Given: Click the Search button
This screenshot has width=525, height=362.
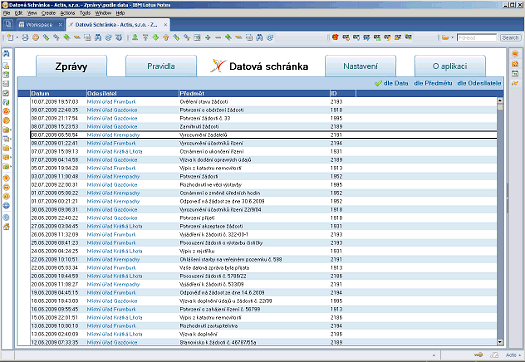Looking at the screenshot, I should tap(510, 38).
